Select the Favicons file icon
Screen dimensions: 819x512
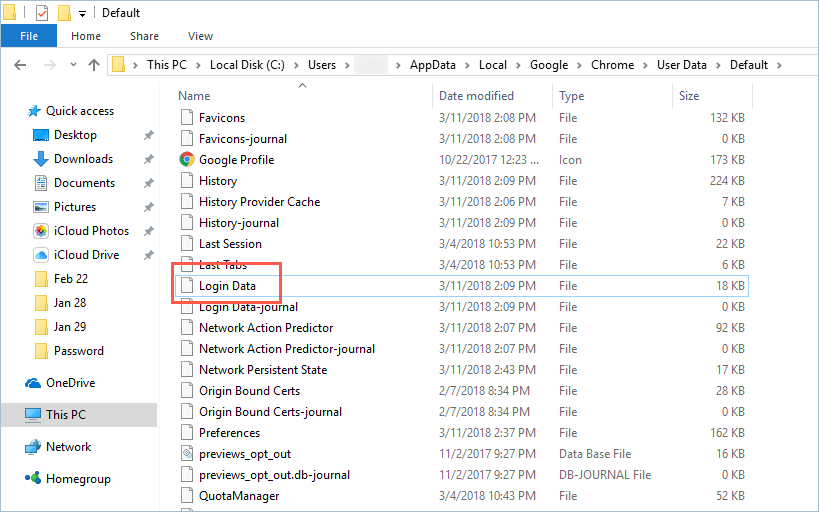point(186,118)
